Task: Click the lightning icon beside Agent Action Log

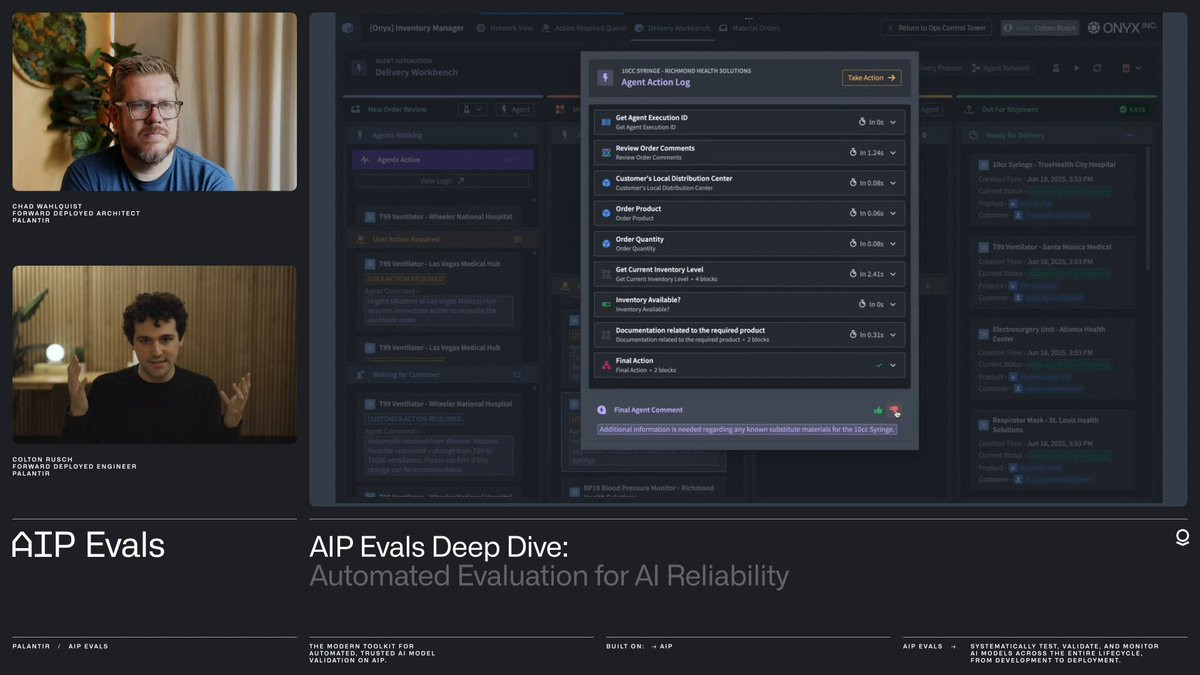Action: 605,77
